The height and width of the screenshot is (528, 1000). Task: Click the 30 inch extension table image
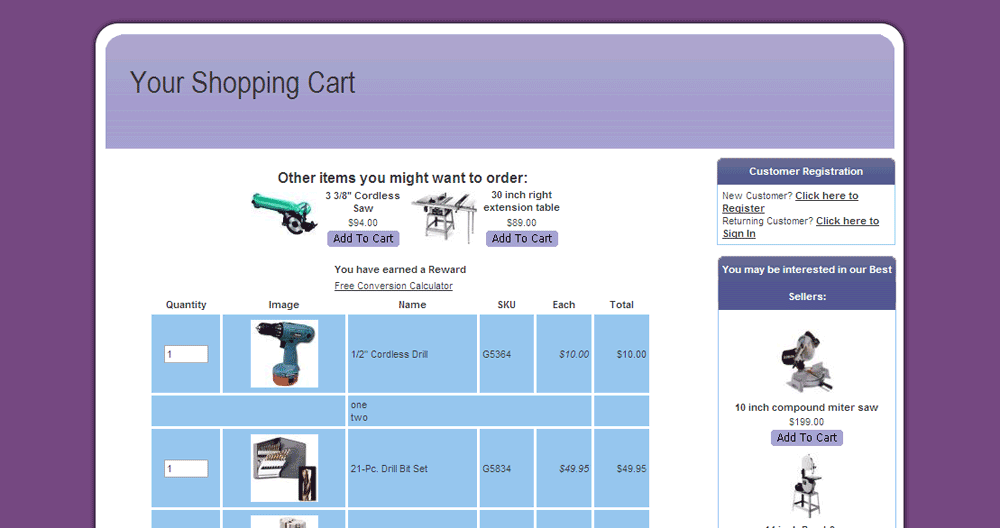[x=444, y=218]
